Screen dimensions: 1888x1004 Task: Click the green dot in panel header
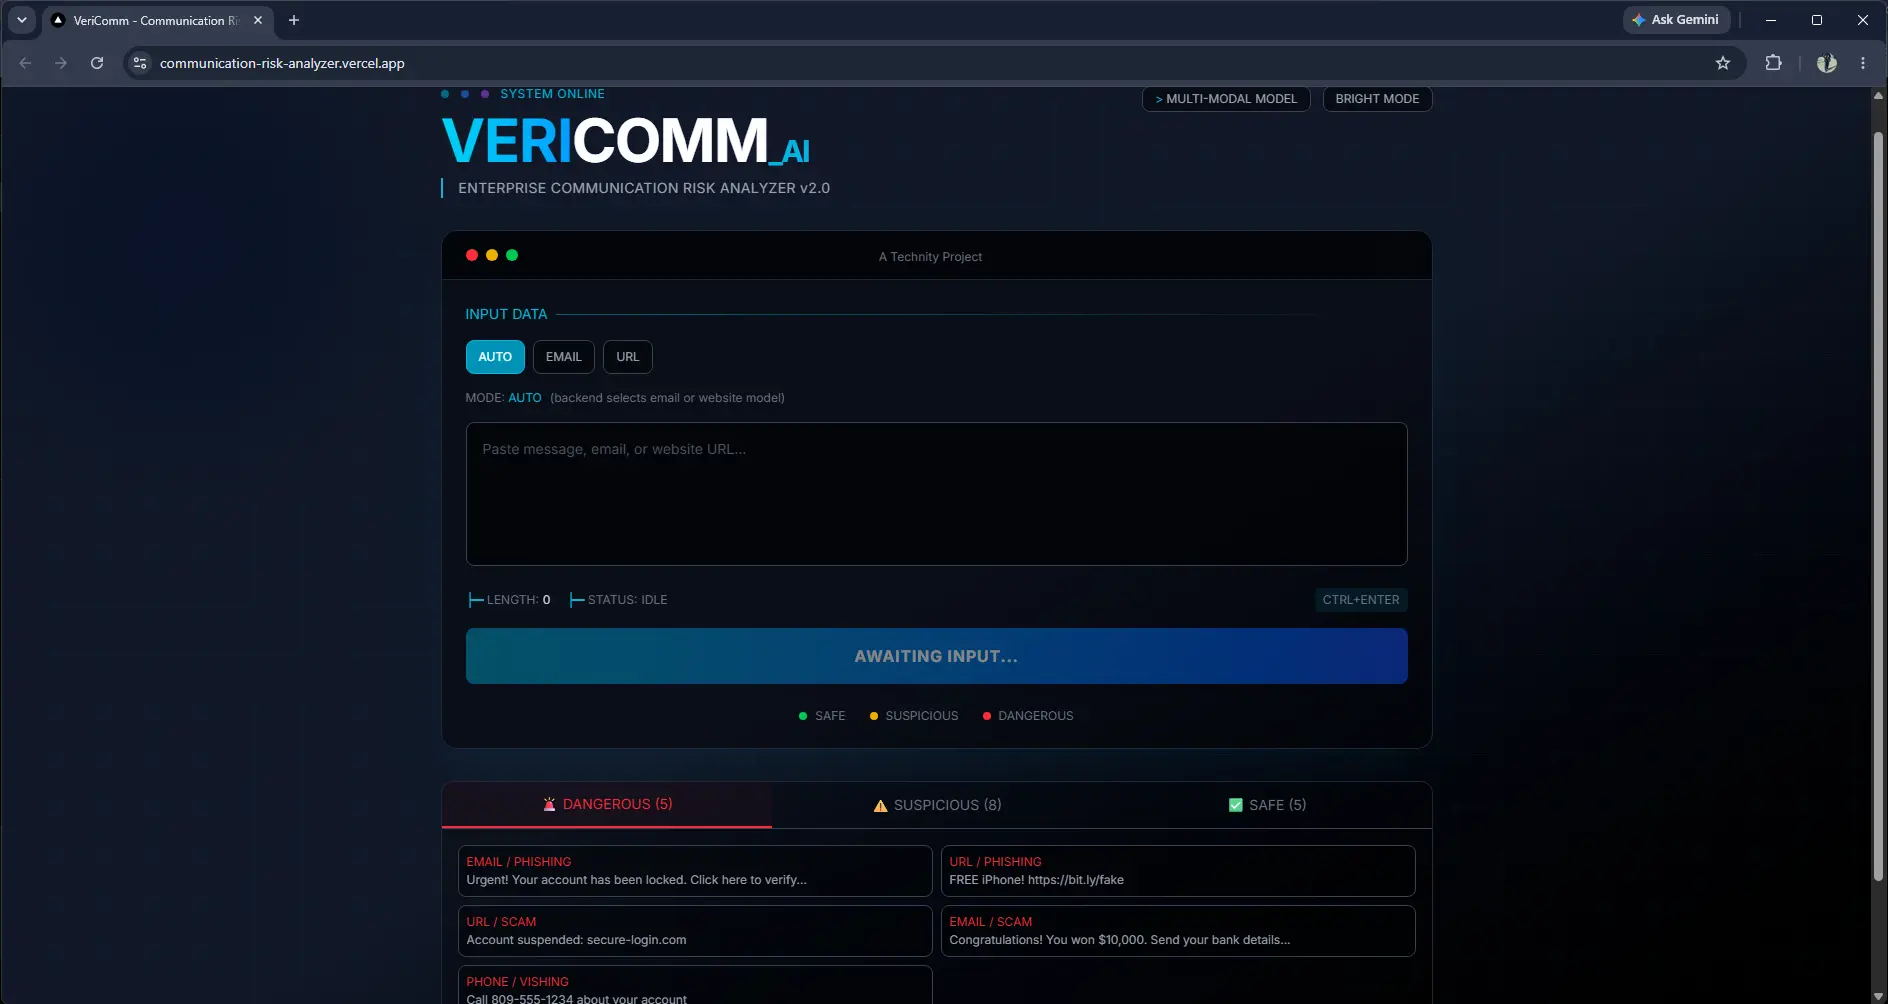tap(512, 255)
